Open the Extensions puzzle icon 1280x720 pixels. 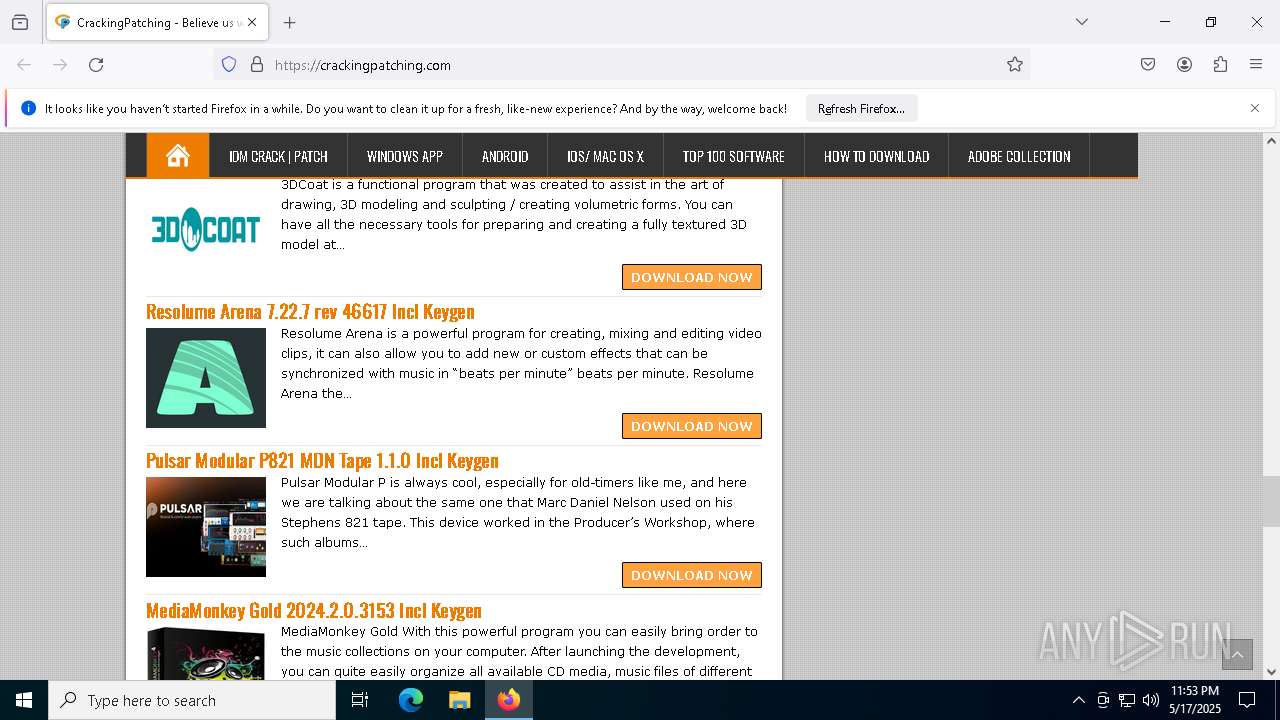click(1220, 64)
